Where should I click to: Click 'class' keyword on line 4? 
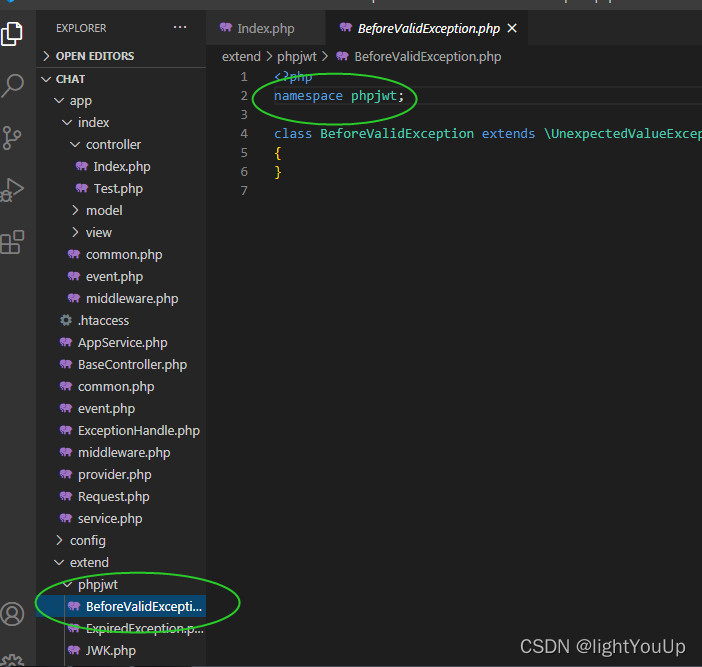tap(293, 133)
